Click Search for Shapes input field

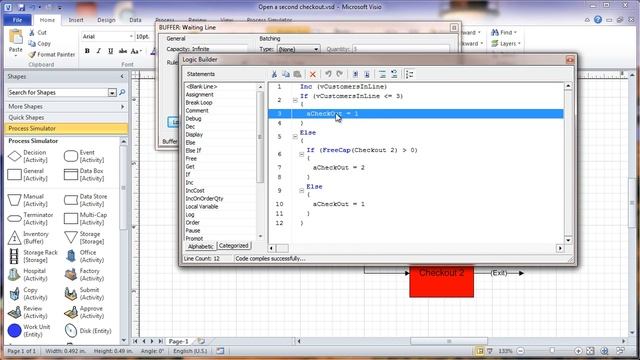58,93
